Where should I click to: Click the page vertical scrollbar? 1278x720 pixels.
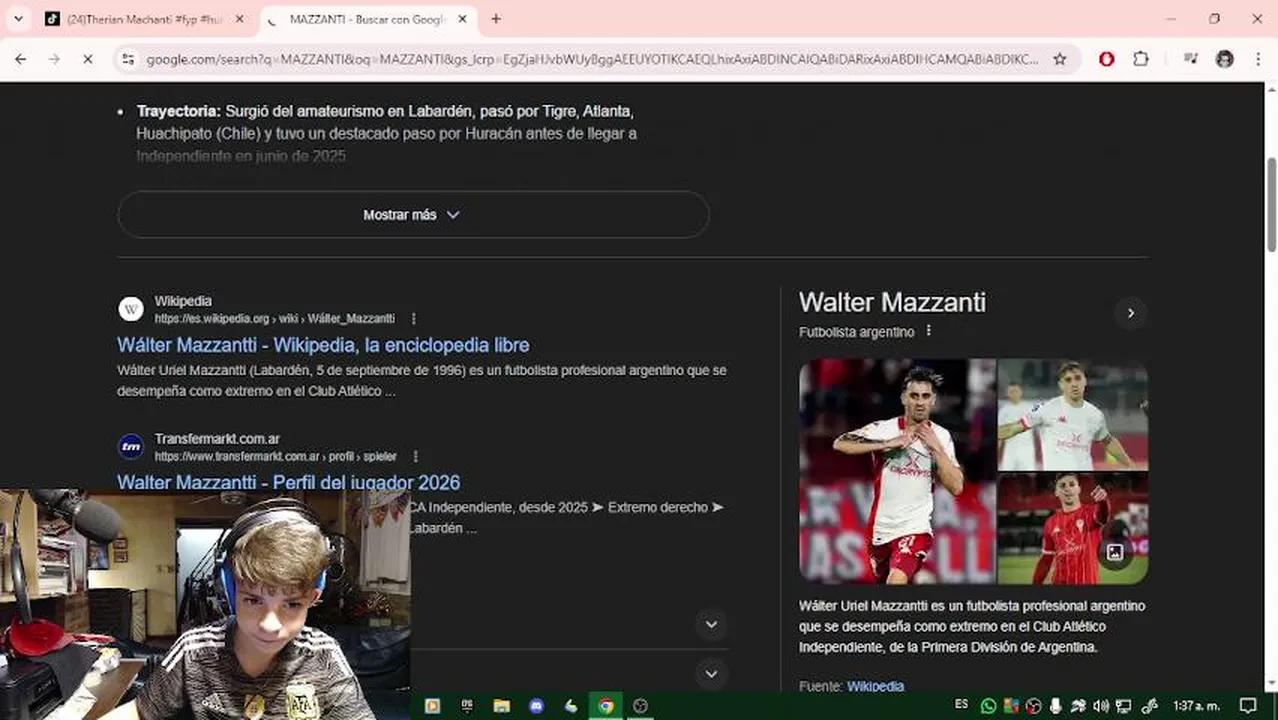(x=1272, y=204)
